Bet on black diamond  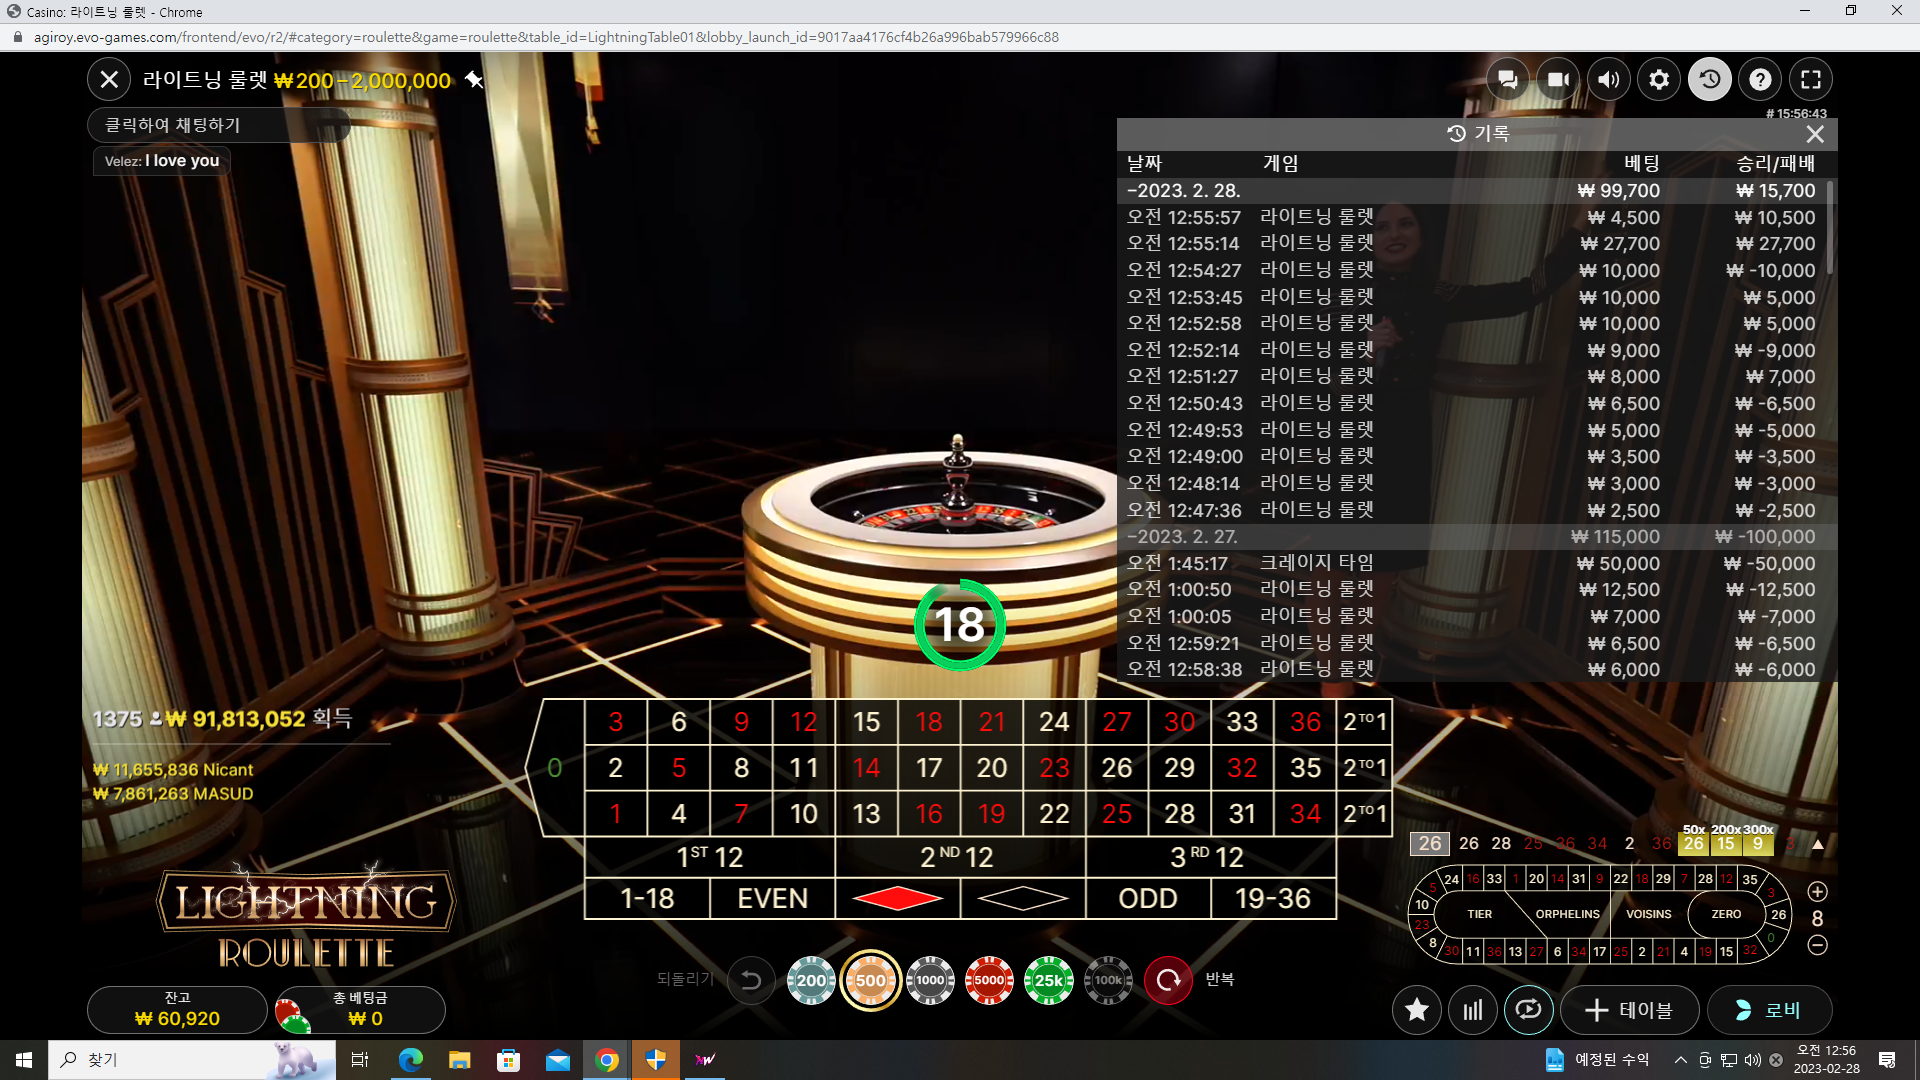click(1023, 899)
